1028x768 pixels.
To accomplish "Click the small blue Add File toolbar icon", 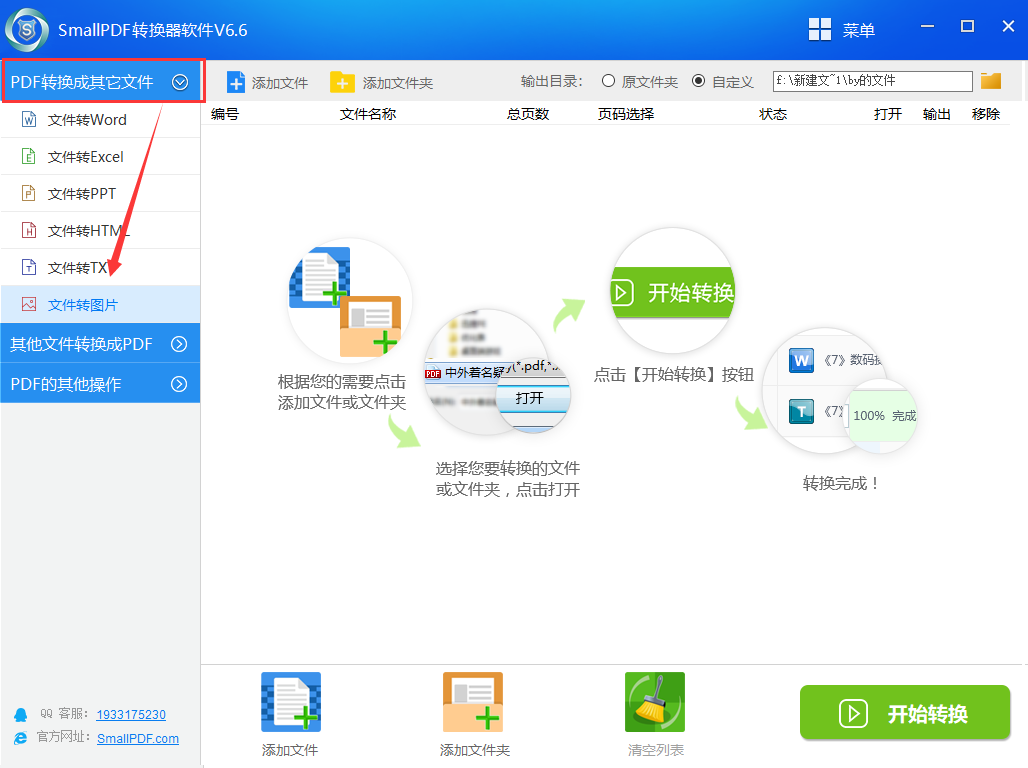I will tap(236, 82).
